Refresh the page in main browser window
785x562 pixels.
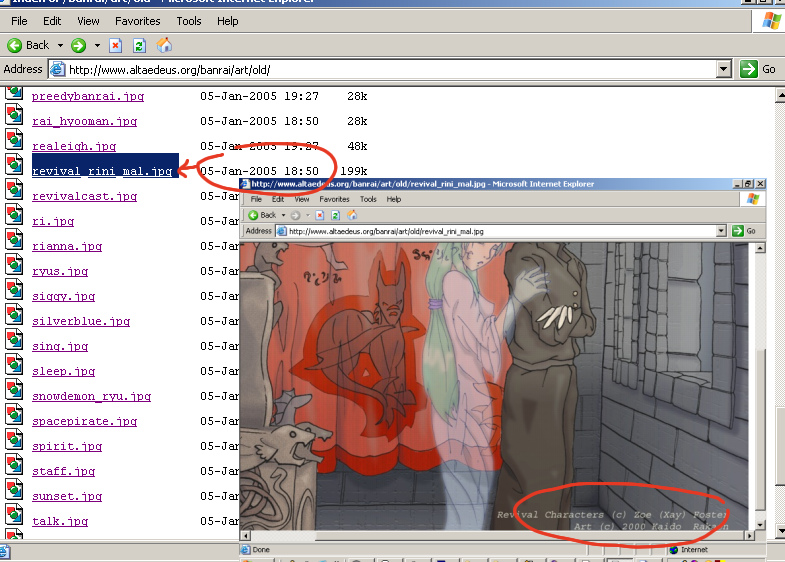coord(139,46)
